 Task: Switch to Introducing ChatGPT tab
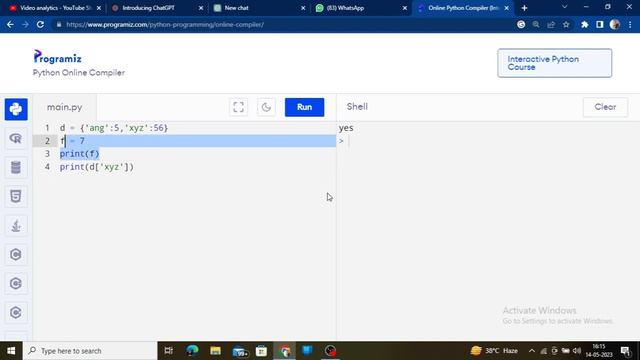pos(157,8)
